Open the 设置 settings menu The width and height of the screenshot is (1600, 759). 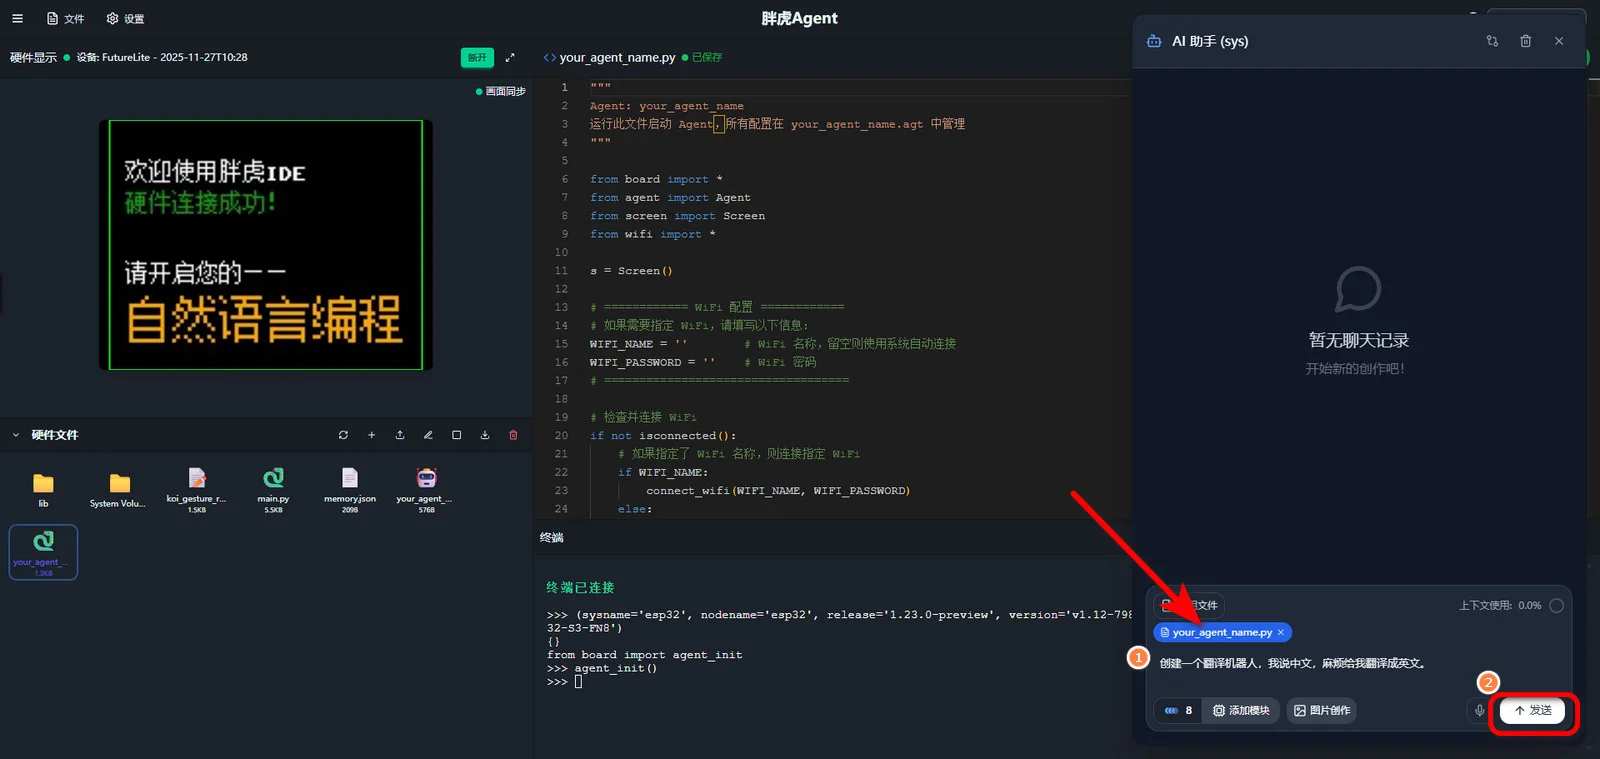[126, 18]
